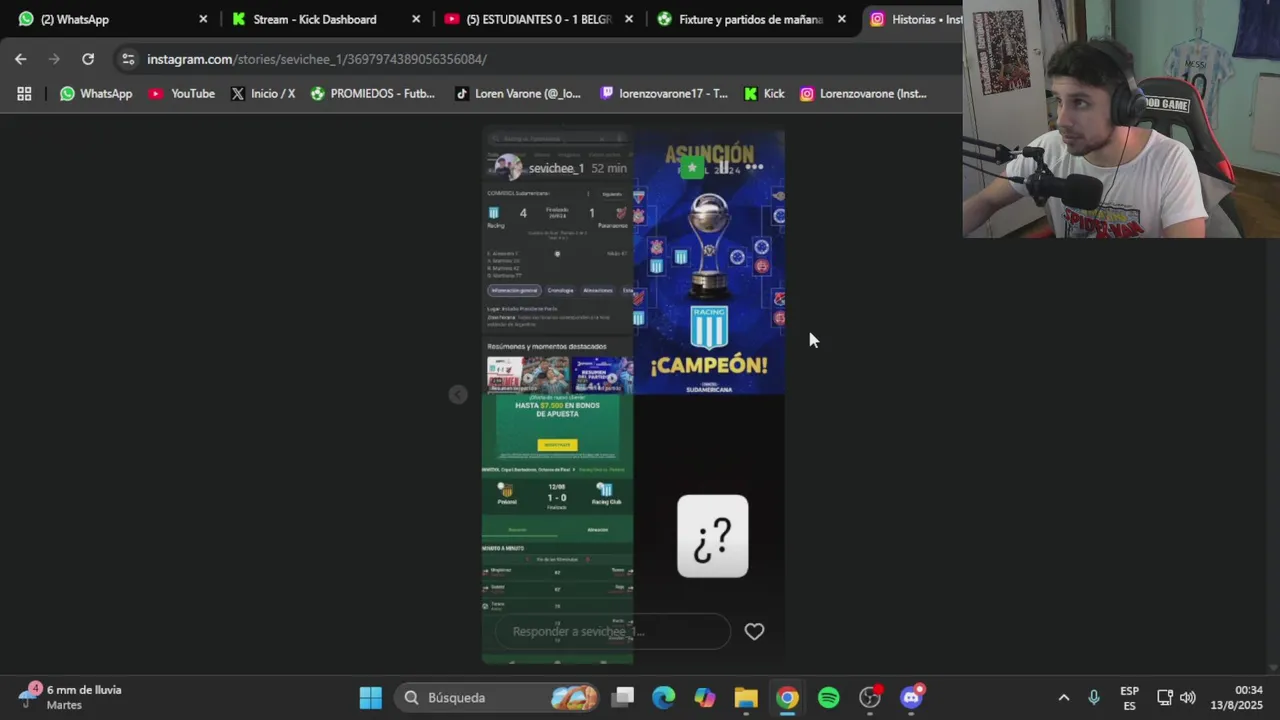Screen dimensions: 1280x720
Task: Open the Chrome apps grid shortcut
Action: (24, 94)
